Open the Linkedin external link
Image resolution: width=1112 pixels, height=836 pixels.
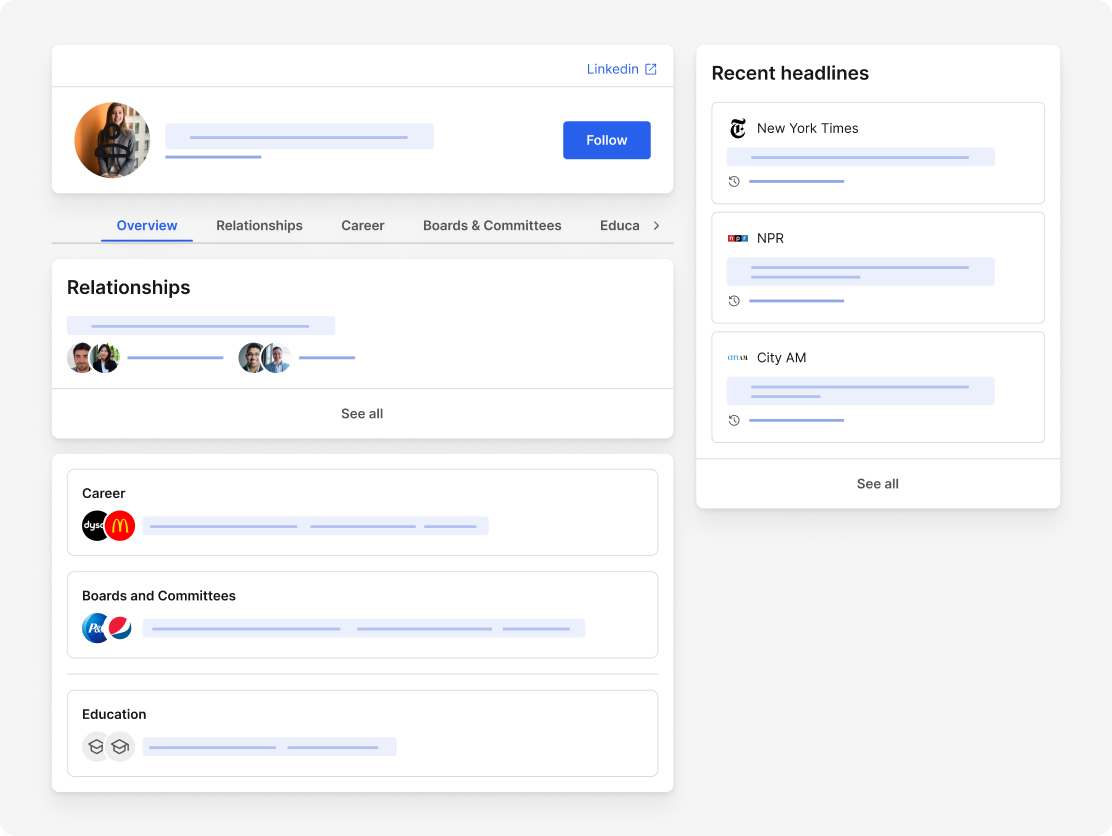coord(621,69)
